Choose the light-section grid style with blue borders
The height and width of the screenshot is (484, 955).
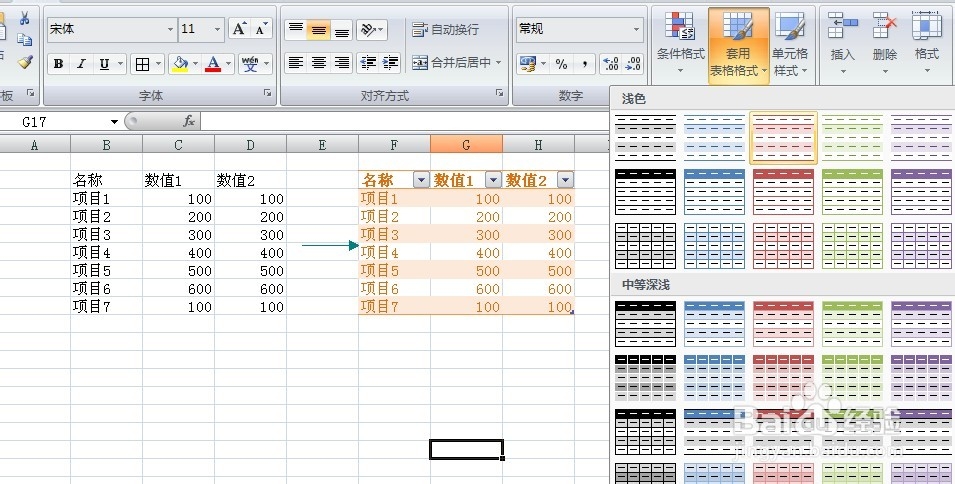[x=714, y=246]
